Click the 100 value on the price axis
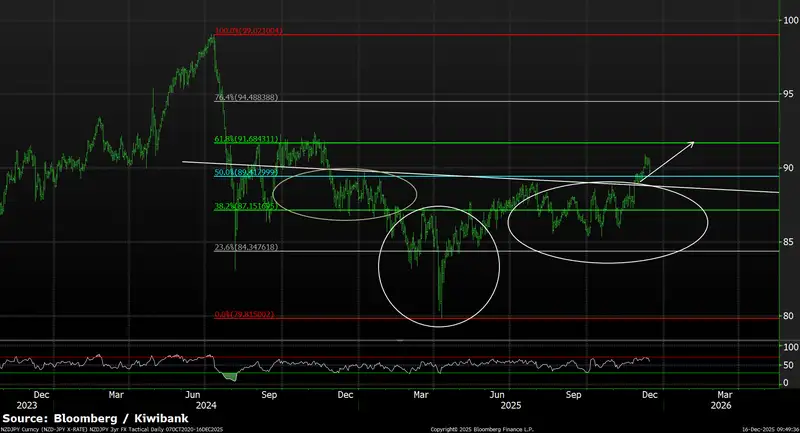The height and width of the screenshot is (433, 800). [791, 20]
